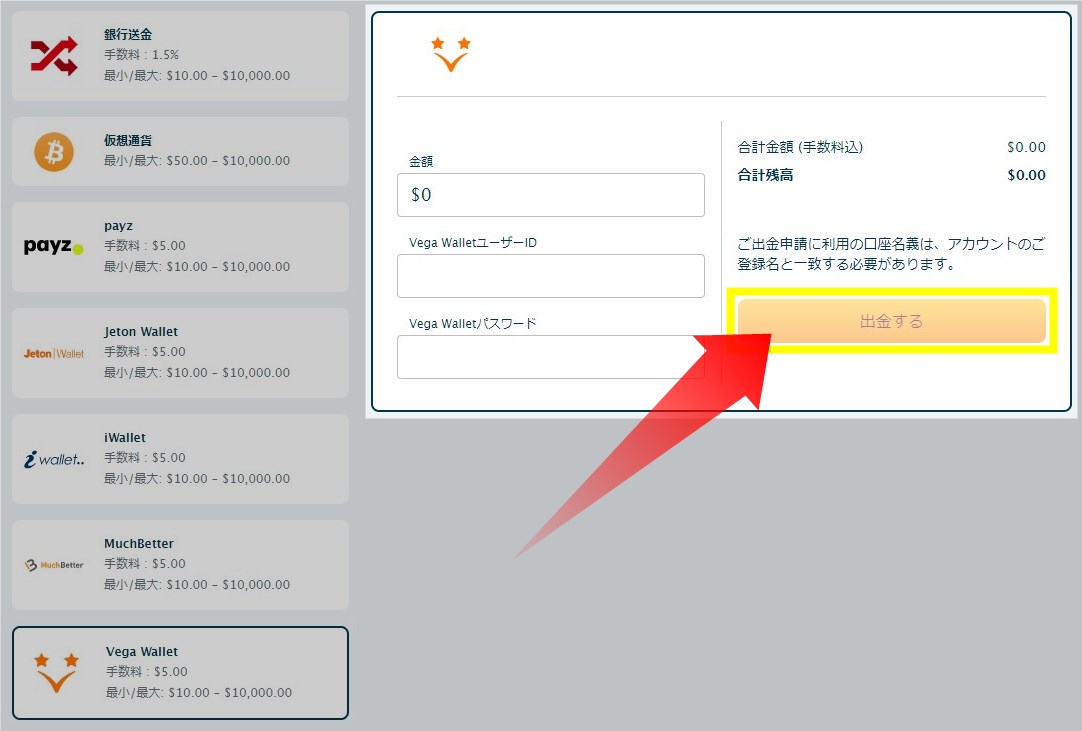Click the 出金する withdraw button
Image resolution: width=1082 pixels, height=731 pixels.
[x=892, y=321]
